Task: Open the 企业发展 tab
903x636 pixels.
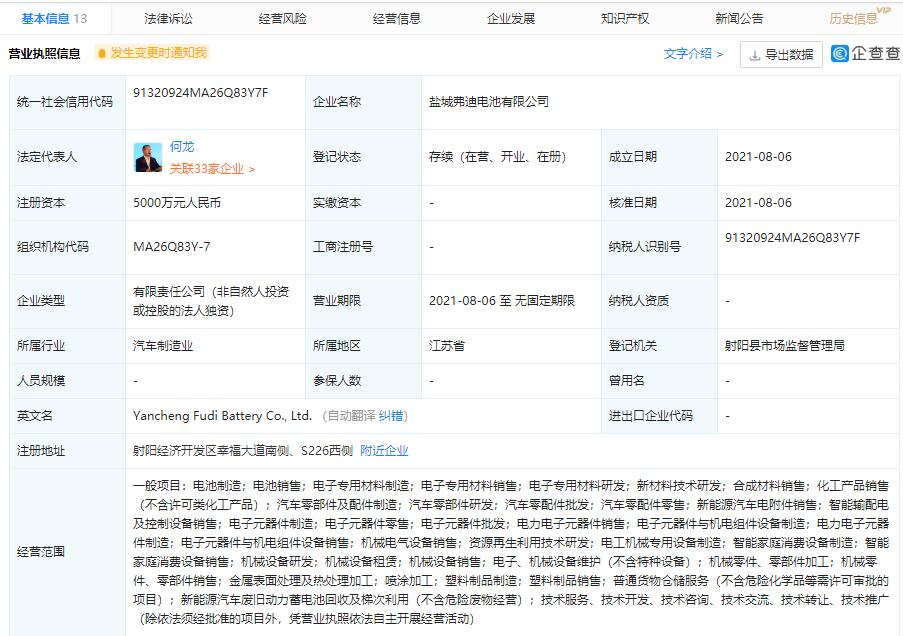Action: [510, 17]
